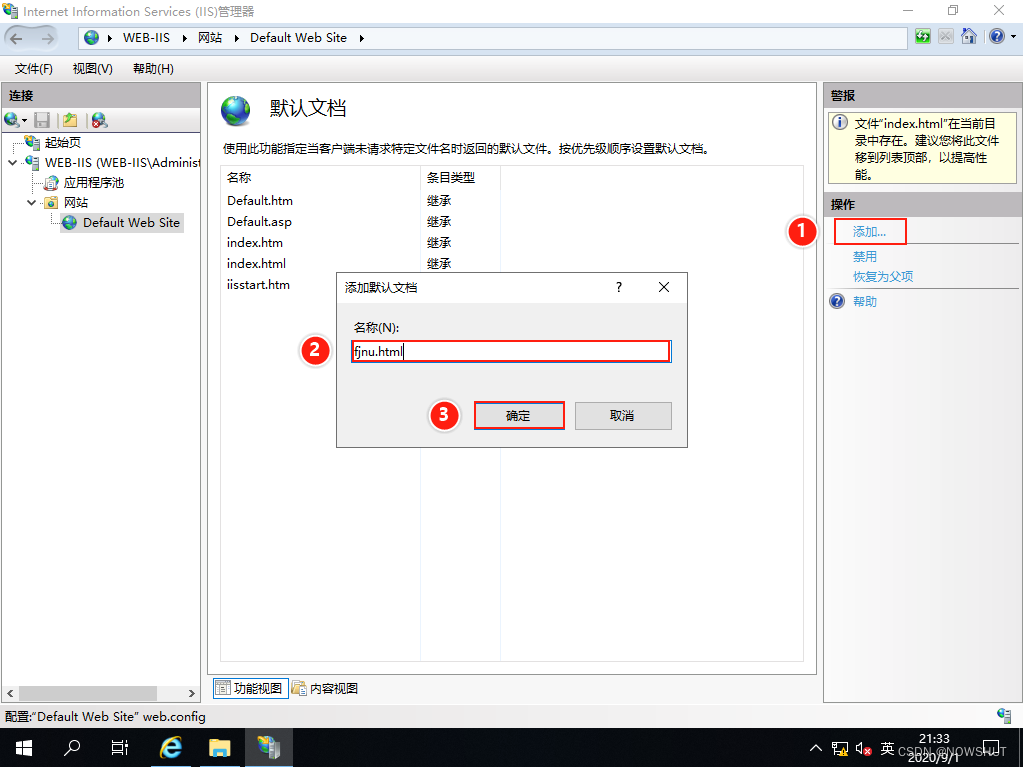Screen dimensions: 1023x767
Task: Click the green refresh icon in address bar
Action: (x=922, y=36)
